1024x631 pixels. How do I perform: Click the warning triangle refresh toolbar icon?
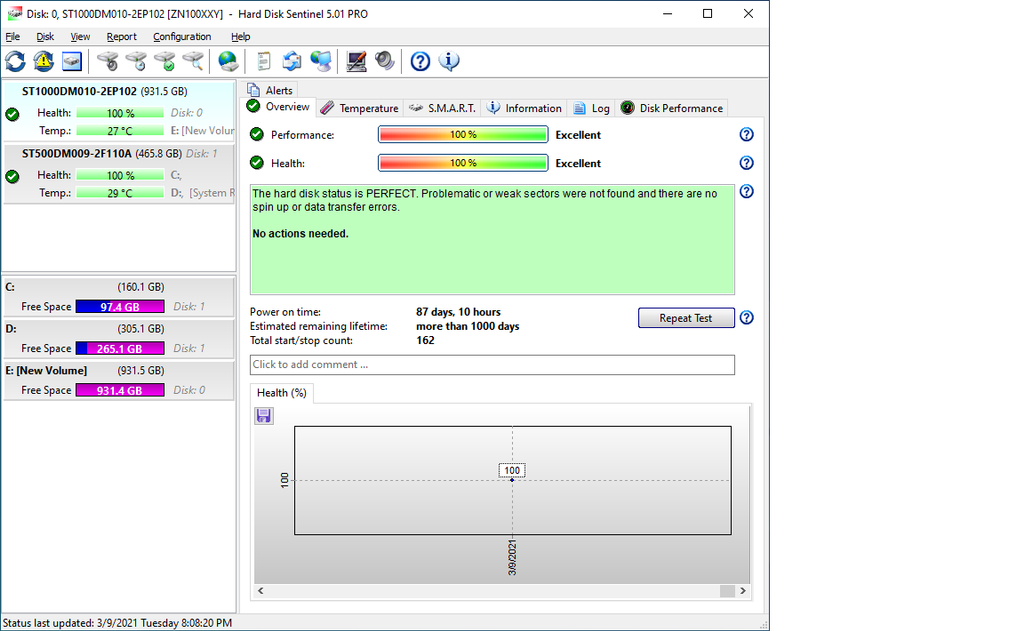pos(43,62)
